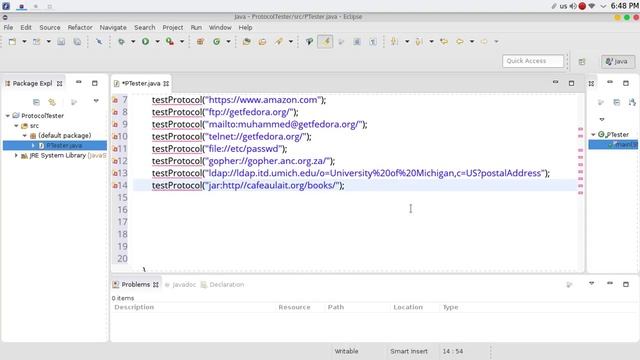Viewport: 640px width, 360px height.
Task: Open the New file dropdown arrow
Action: pos(24,42)
